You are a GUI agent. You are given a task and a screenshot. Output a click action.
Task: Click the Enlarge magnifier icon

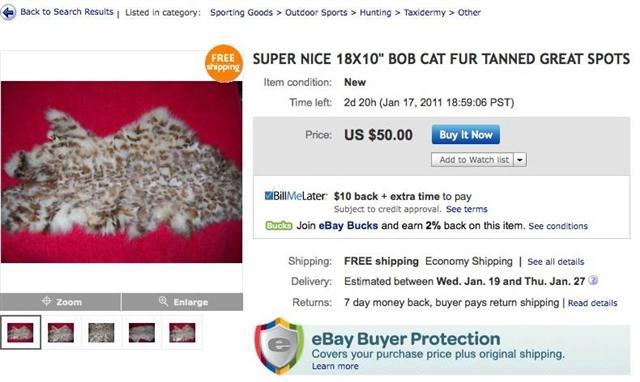click(163, 302)
